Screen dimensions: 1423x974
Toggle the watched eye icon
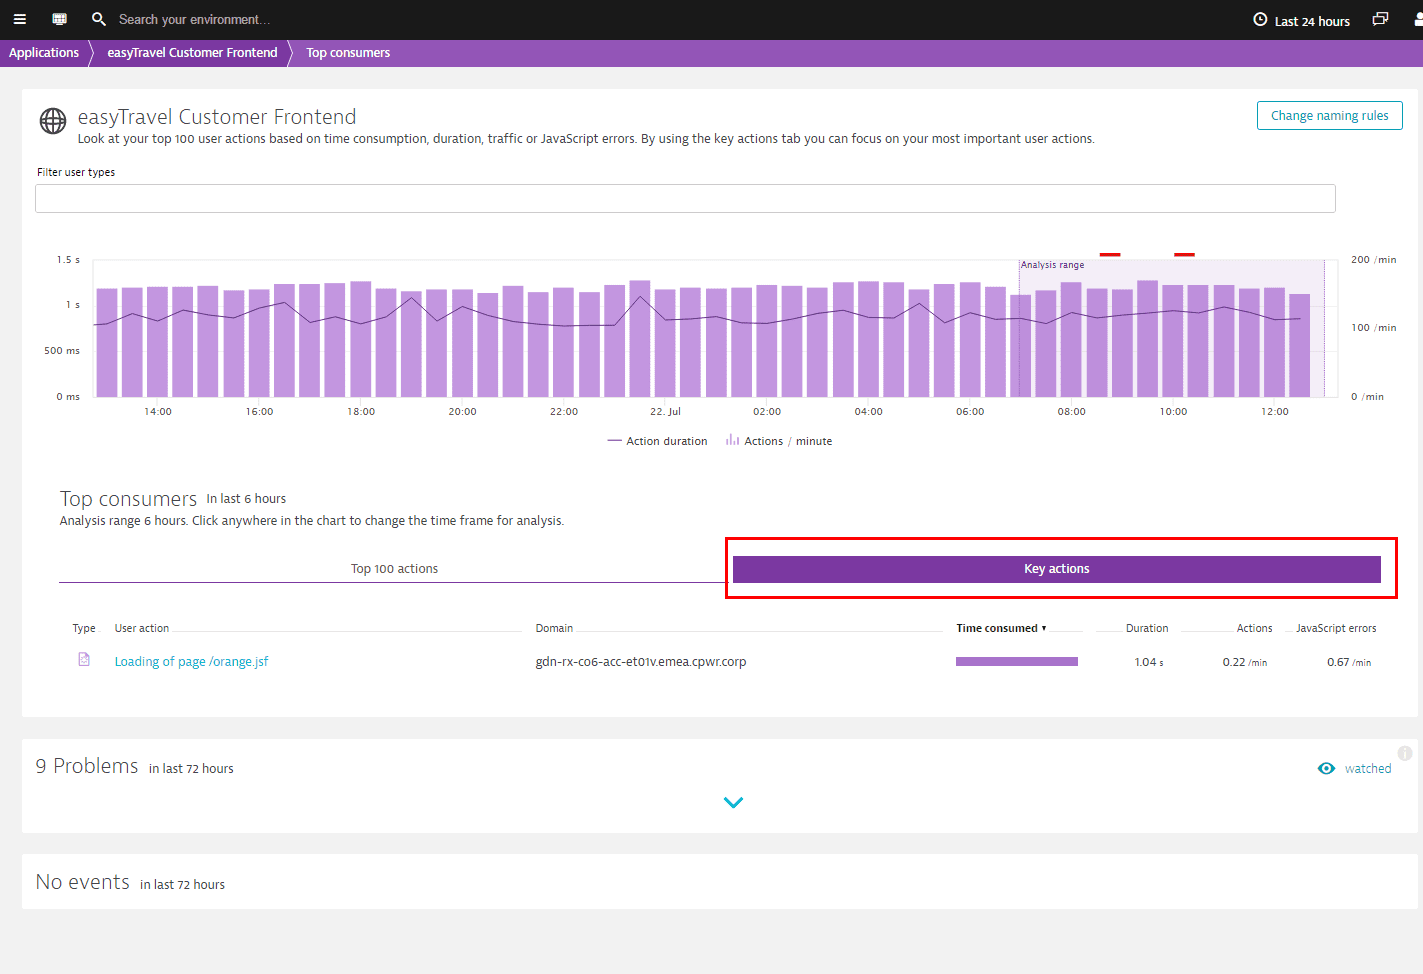1326,768
